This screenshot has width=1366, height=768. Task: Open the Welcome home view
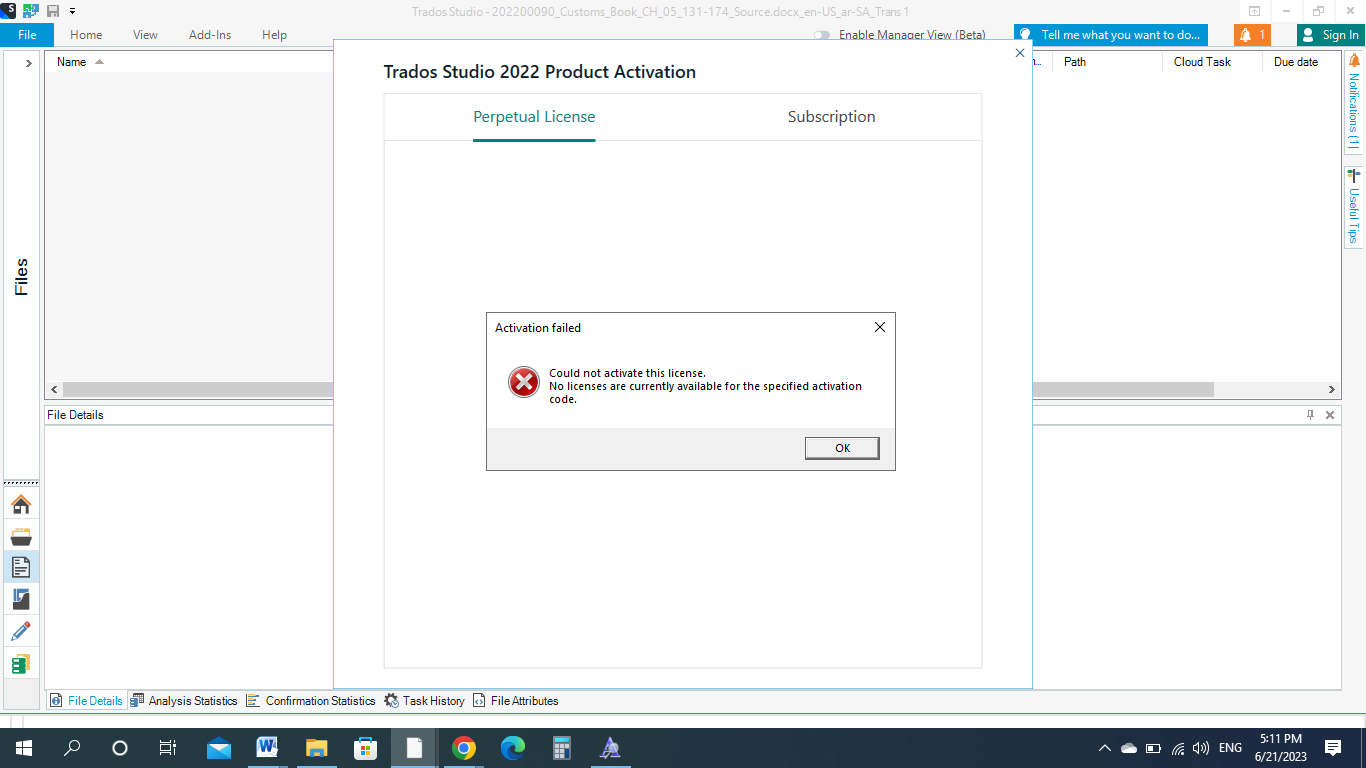[21, 504]
